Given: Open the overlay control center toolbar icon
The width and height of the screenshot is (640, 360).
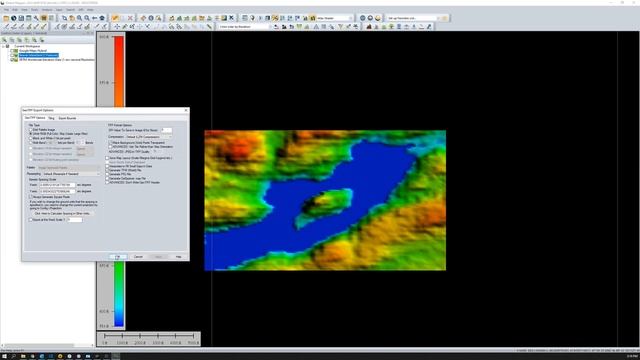Looking at the screenshot, I should [x=44, y=18].
